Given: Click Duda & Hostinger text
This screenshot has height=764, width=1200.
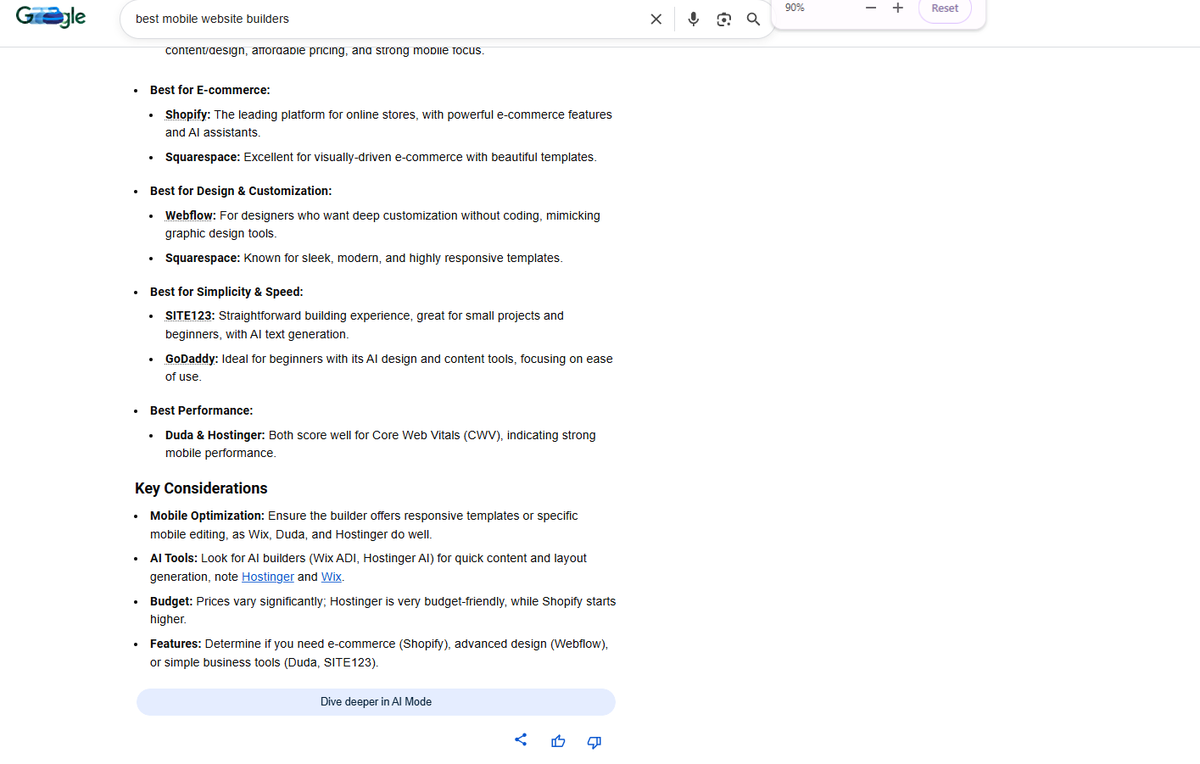Looking at the screenshot, I should tap(215, 436).
